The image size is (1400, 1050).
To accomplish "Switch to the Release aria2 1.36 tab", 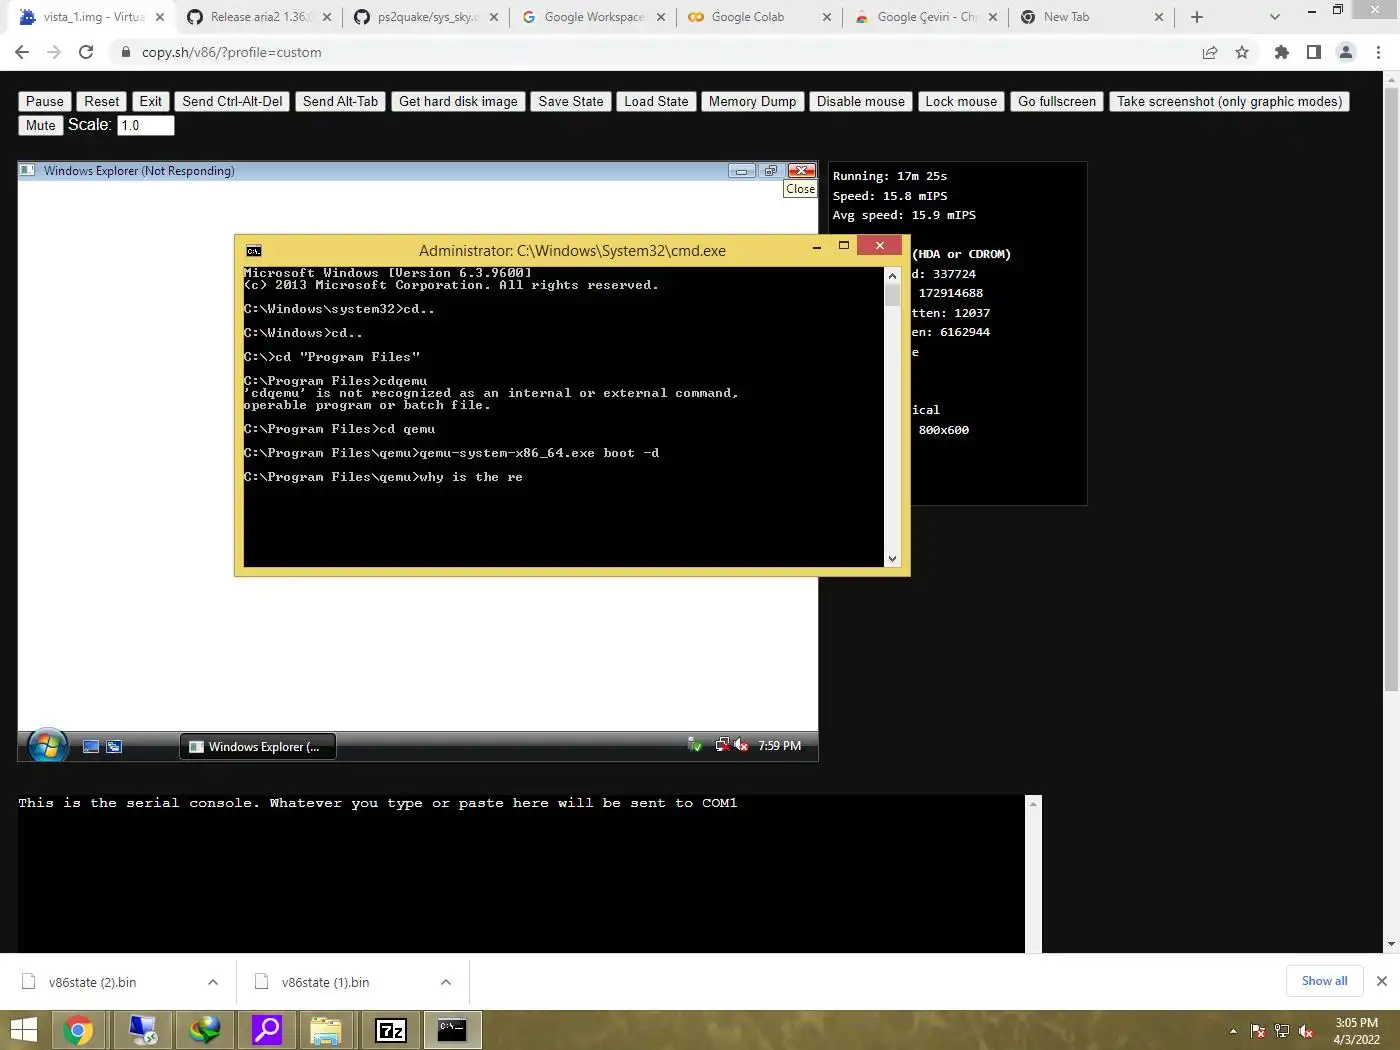I will (258, 17).
